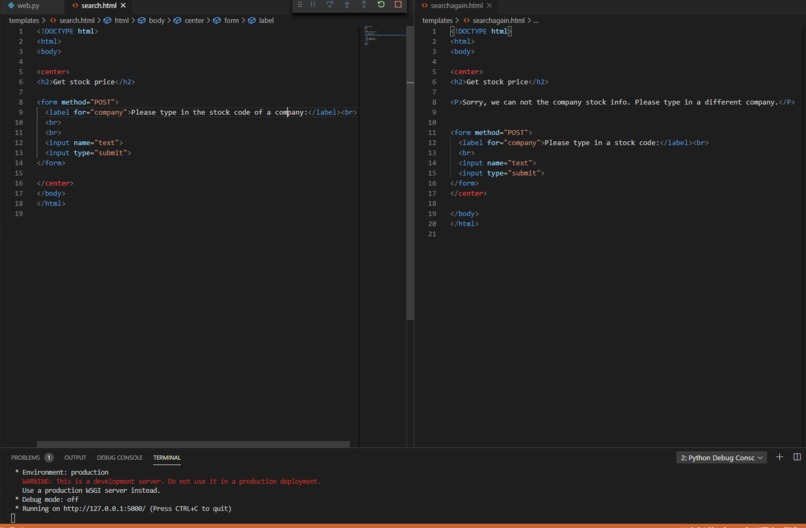Click the red WARNING line in terminal
This screenshot has height=528, width=806.
coord(171,481)
